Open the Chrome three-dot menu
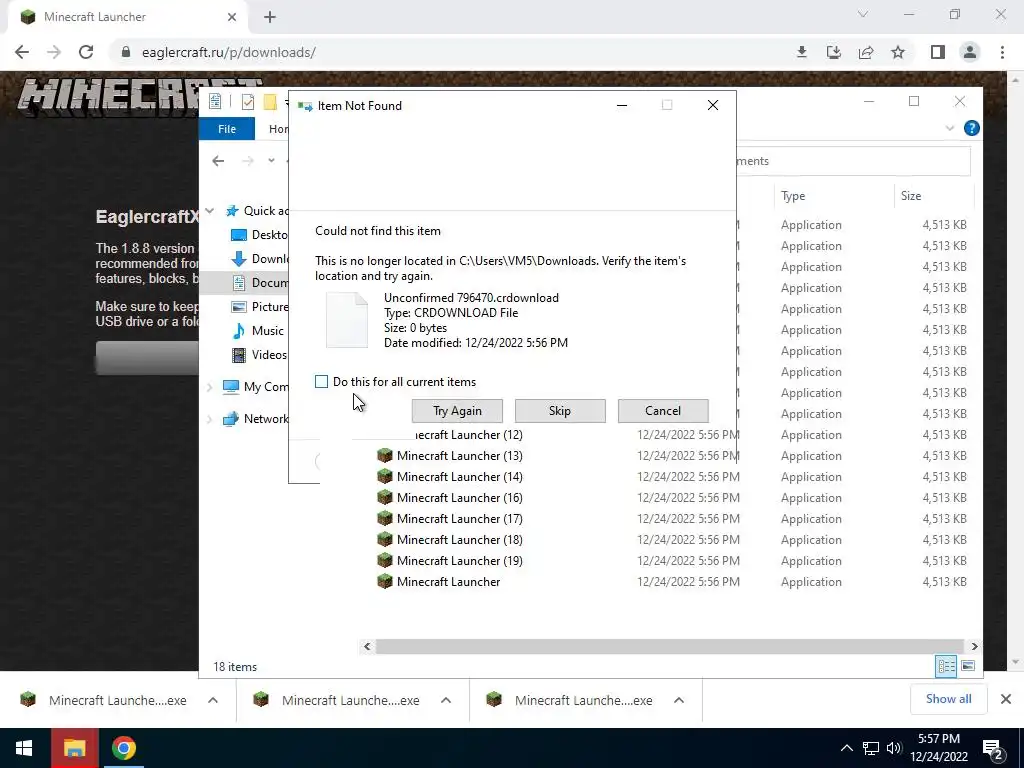The width and height of the screenshot is (1024, 768). coord(1002,52)
